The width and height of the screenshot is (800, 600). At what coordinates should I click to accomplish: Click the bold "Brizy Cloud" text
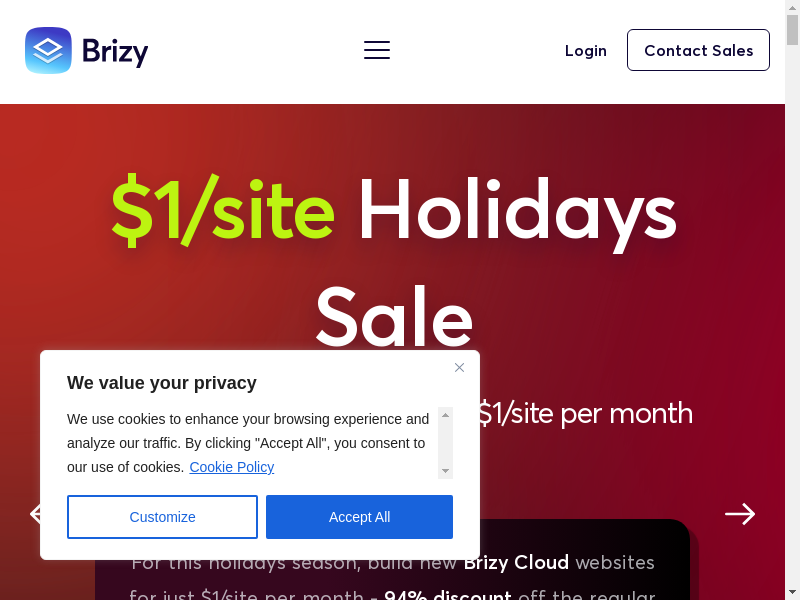tap(516, 562)
